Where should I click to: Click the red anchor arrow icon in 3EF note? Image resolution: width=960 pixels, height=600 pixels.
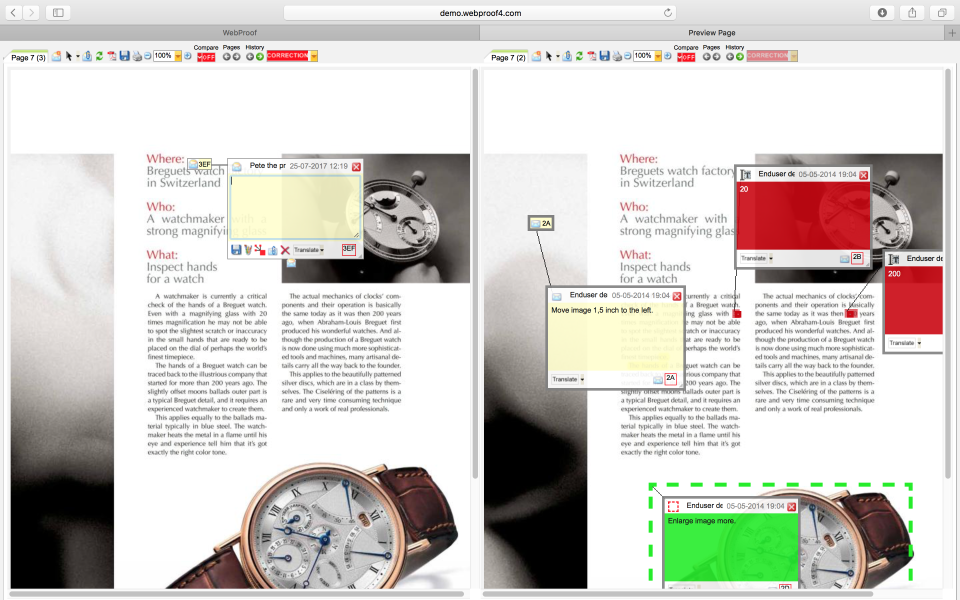[260, 250]
